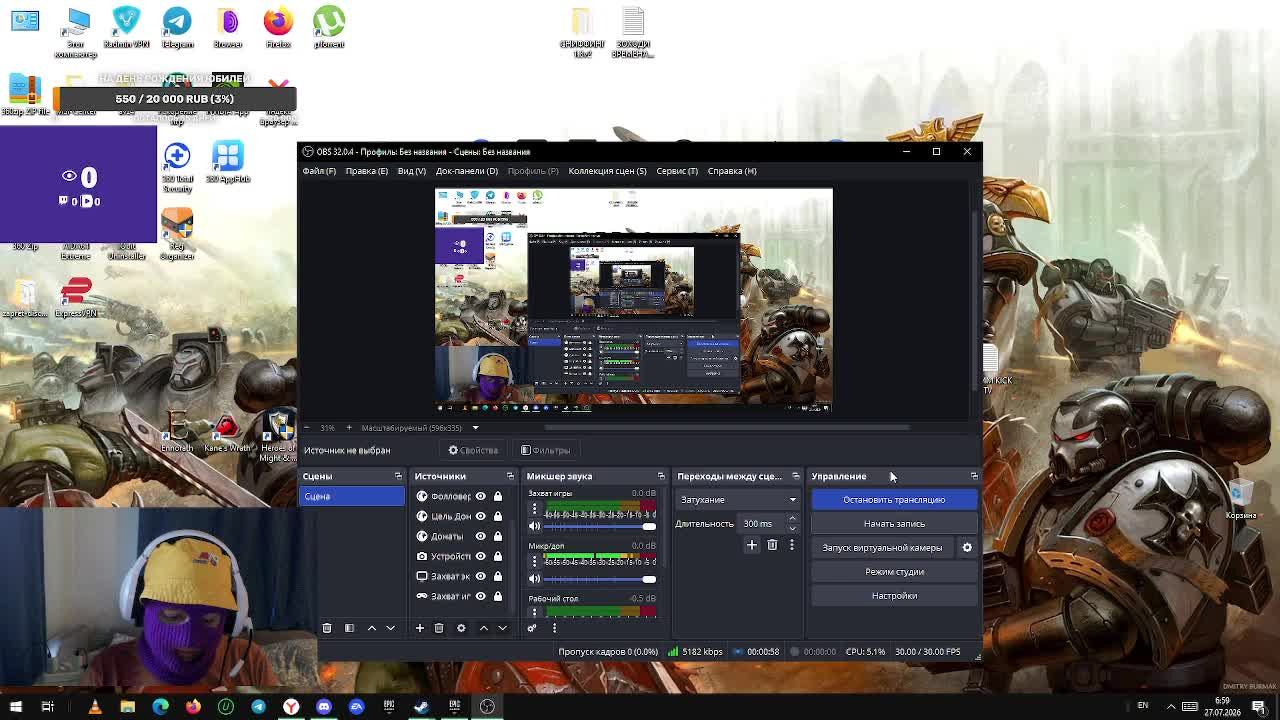
Task: Adjust Захват игры volume slider
Action: 600,526
